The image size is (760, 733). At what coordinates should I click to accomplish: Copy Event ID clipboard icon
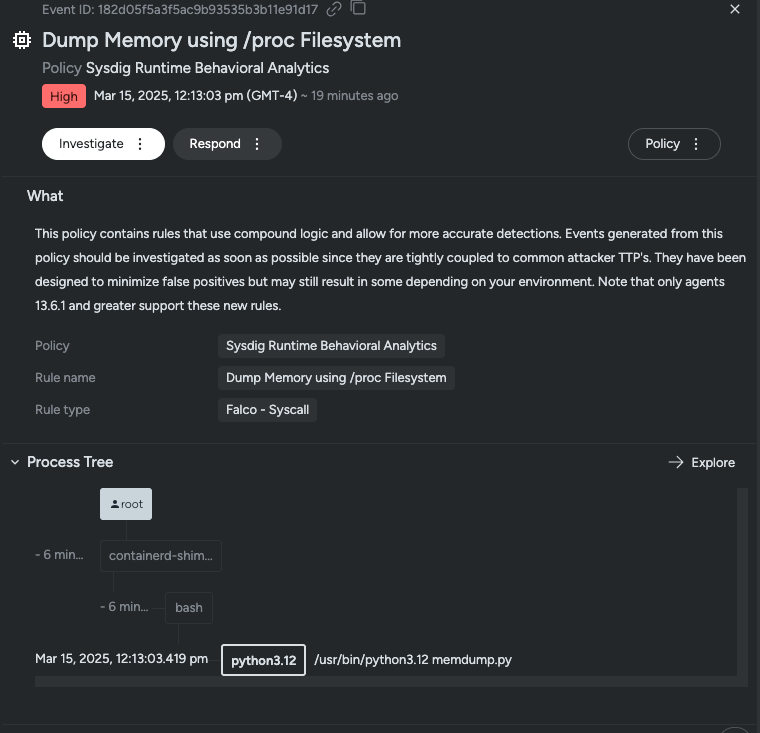click(x=358, y=8)
